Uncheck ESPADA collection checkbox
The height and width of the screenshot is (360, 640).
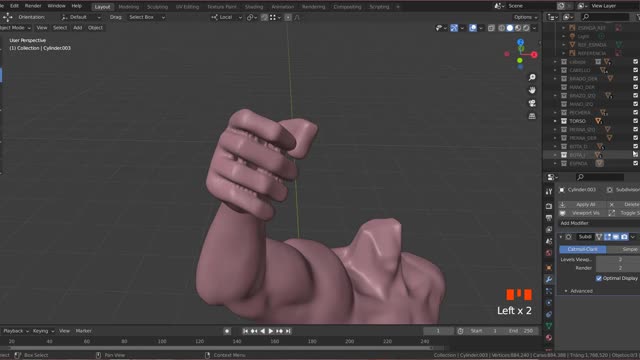(x=635, y=163)
